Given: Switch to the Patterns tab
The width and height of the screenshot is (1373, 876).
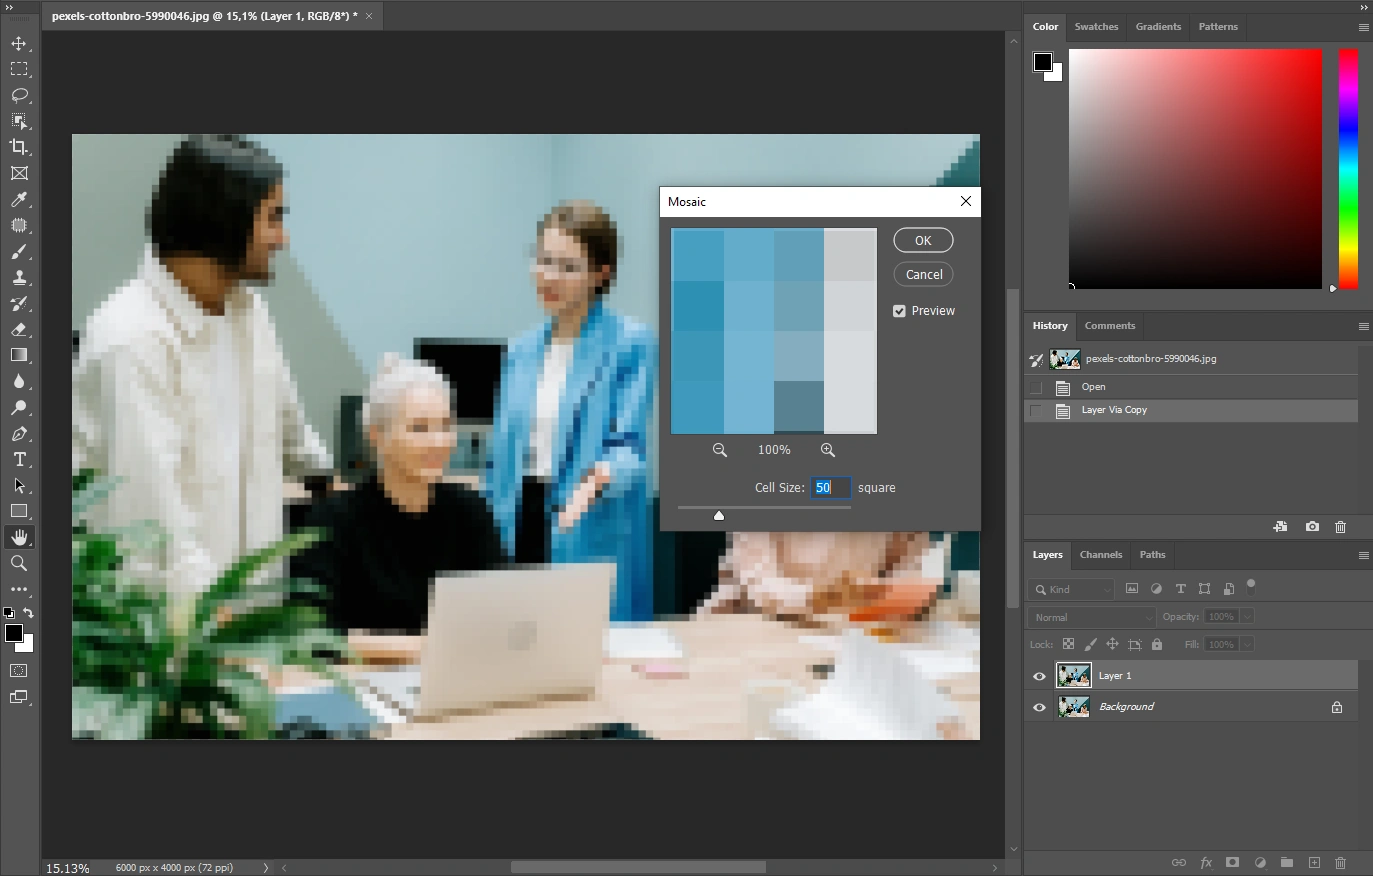Looking at the screenshot, I should tap(1218, 27).
